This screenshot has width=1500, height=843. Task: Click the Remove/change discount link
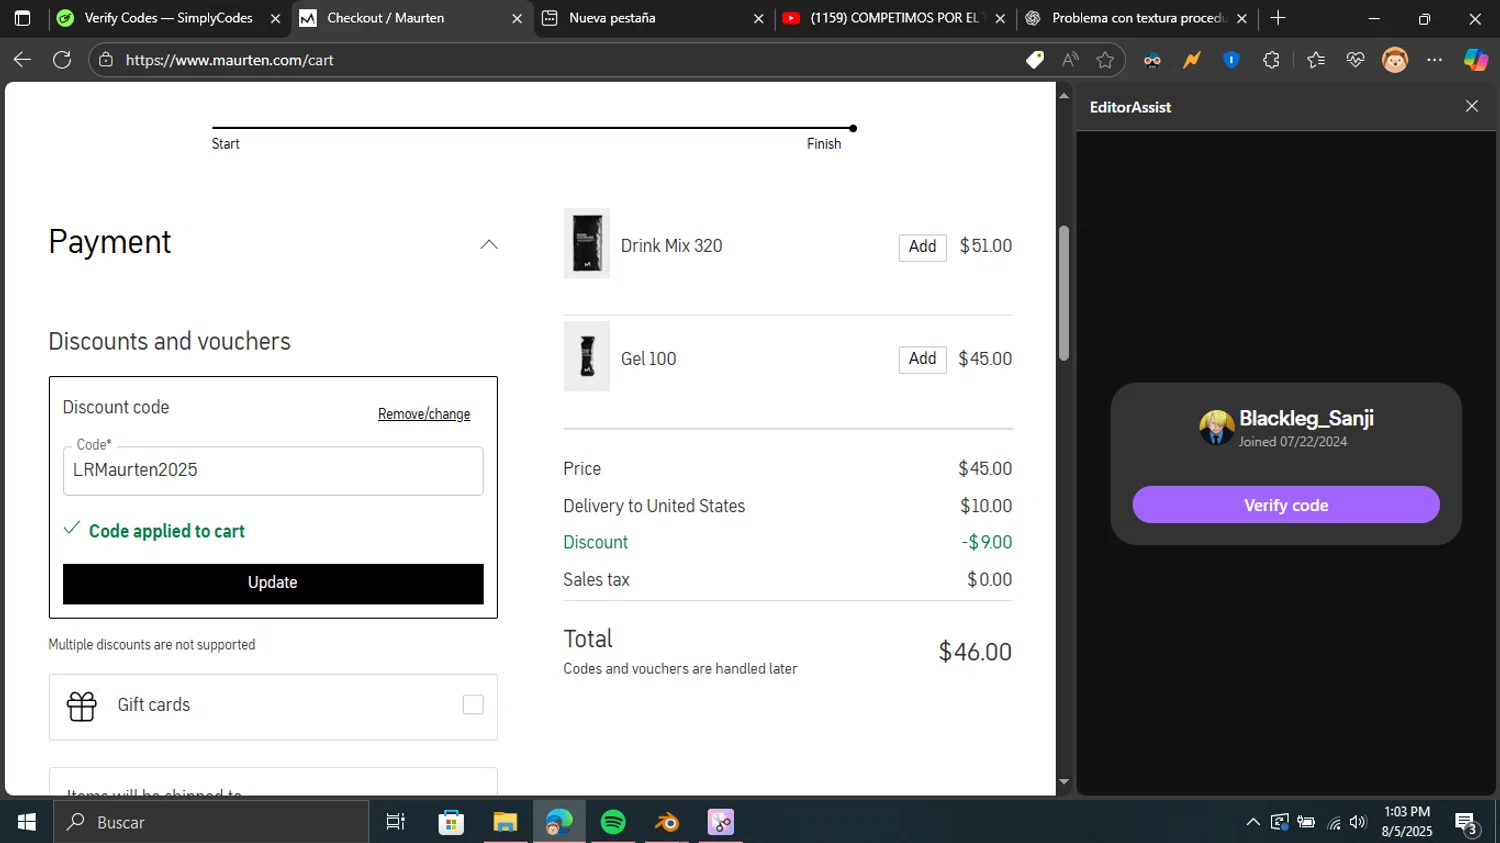point(424,414)
